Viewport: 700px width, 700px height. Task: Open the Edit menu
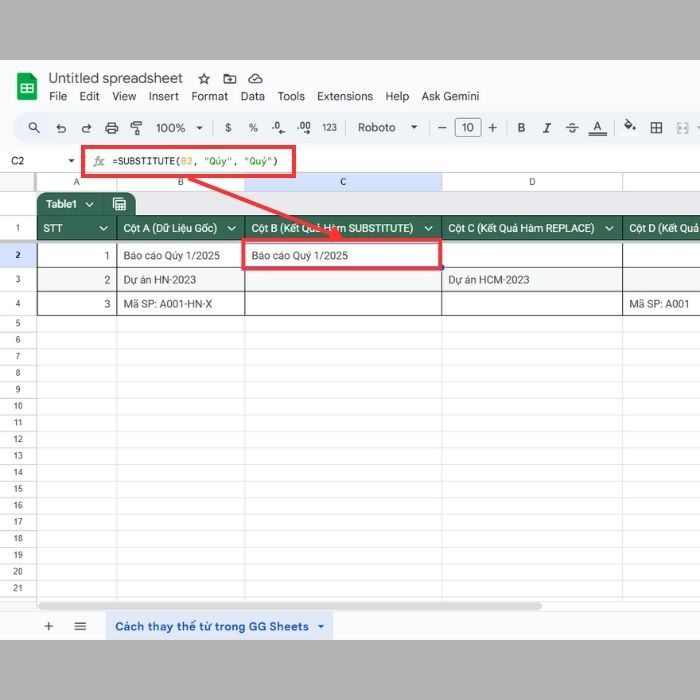pos(89,96)
